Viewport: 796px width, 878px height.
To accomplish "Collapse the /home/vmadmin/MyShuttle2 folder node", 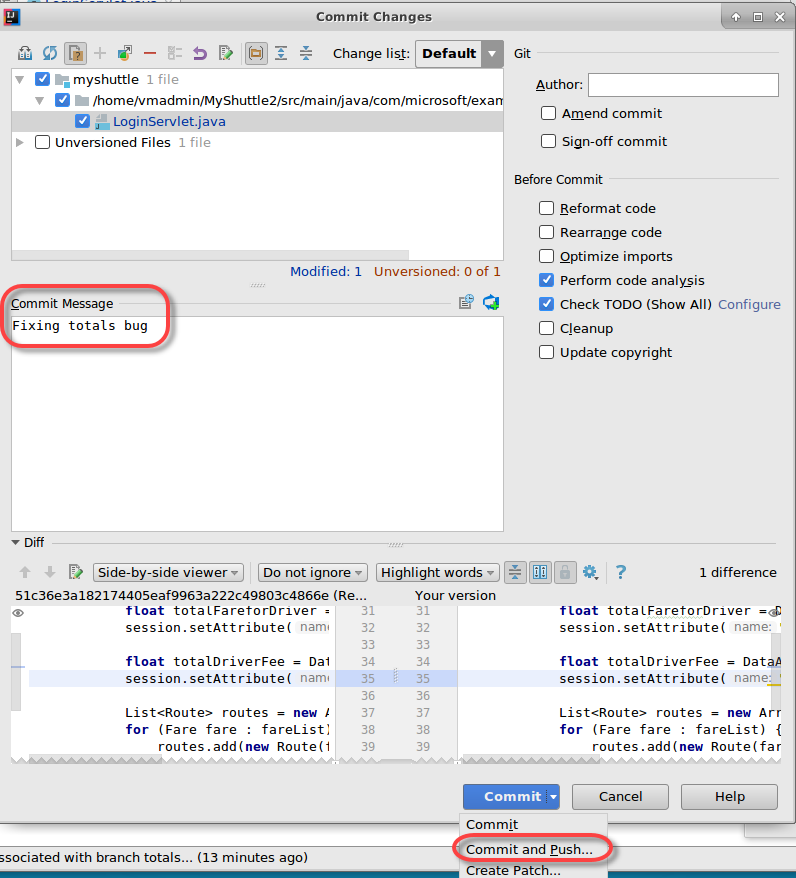I will coord(39,101).
